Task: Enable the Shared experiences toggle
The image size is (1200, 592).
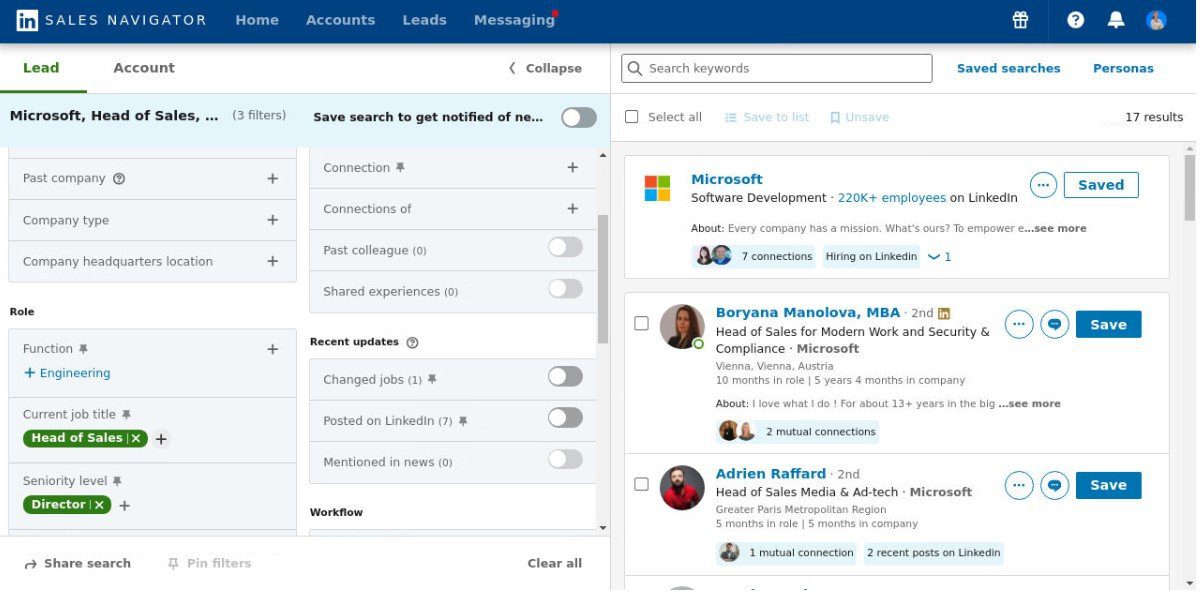Action: 565,288
